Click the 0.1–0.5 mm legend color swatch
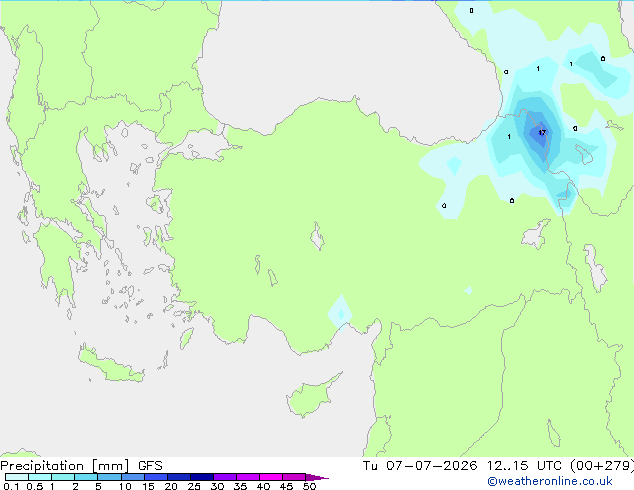The image size is (634, 490). pyautogui.click(x=17, y=477)
